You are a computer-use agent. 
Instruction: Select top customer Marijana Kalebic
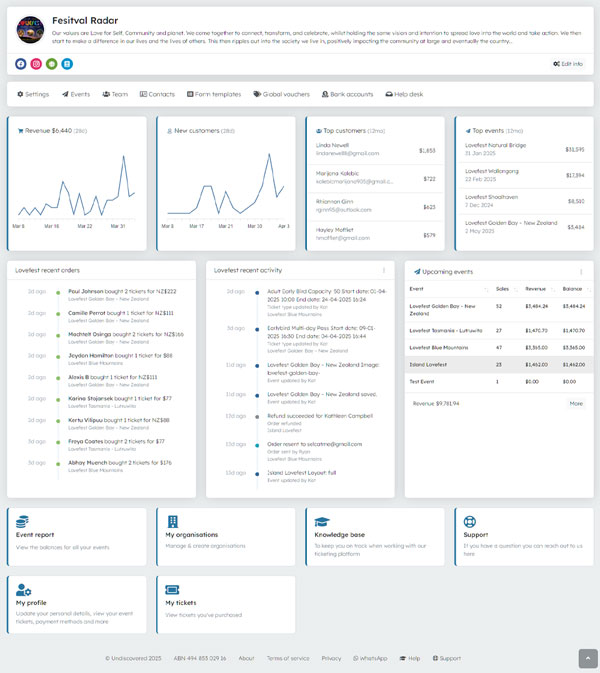(x=375, y=178)
